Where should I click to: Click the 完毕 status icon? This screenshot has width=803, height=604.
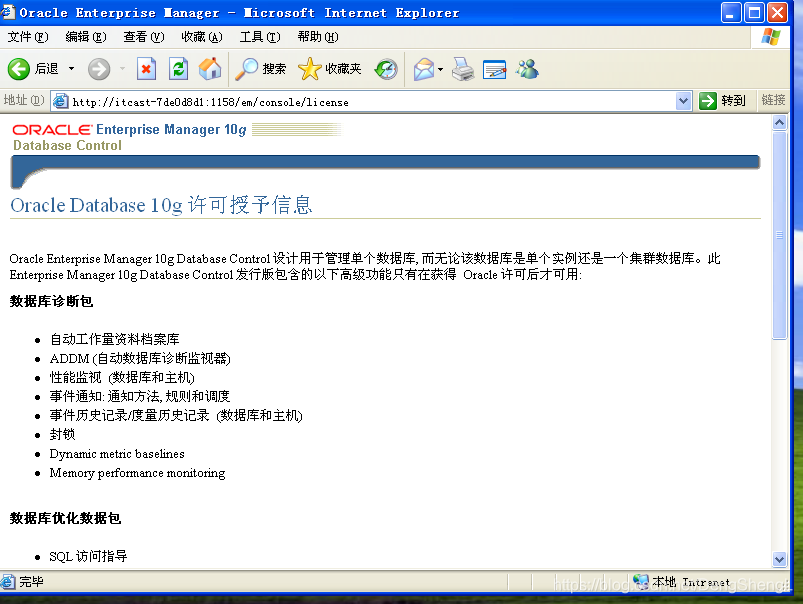8,581
